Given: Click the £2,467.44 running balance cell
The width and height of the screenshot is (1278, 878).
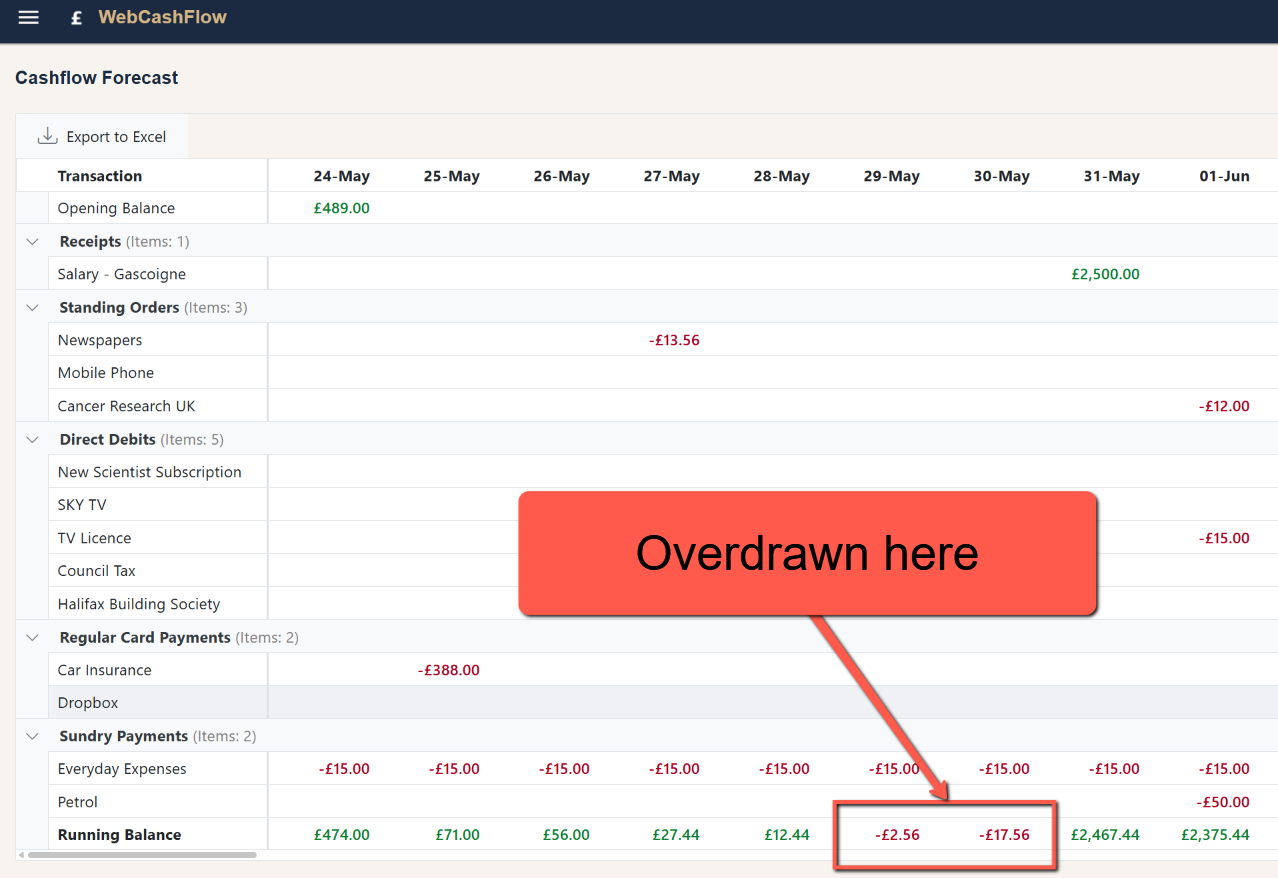Looking at the screenshot, I should [x=1105, y=835].
